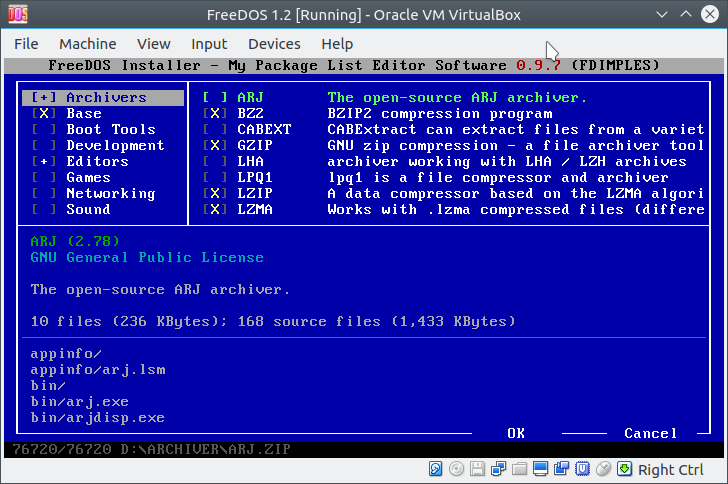Select the Archivers category
This screenshot has width=728, height=484.
pyautogui.click(x=106, y=97)
